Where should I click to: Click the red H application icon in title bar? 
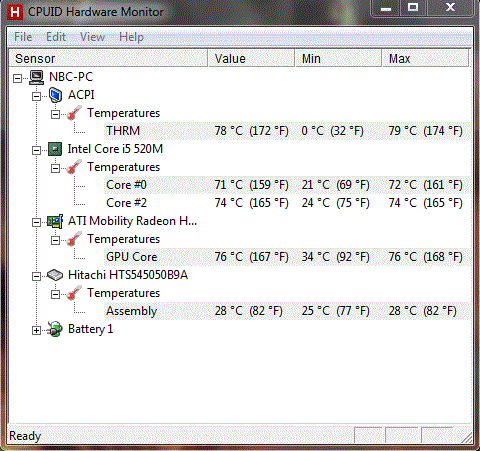(15, 12)
